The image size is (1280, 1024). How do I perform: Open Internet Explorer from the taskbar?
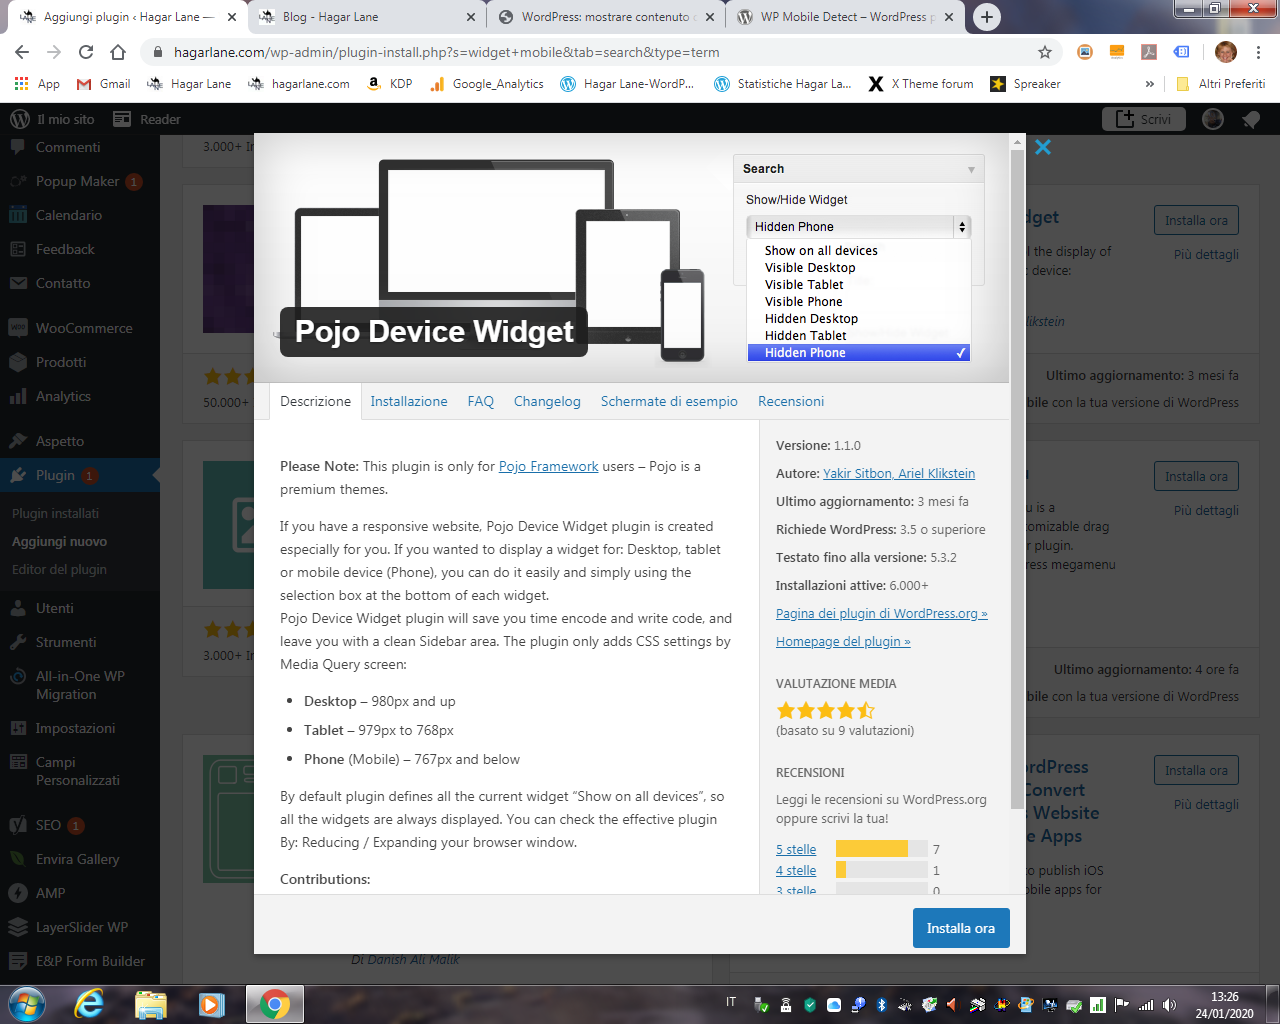[89, 1004]
